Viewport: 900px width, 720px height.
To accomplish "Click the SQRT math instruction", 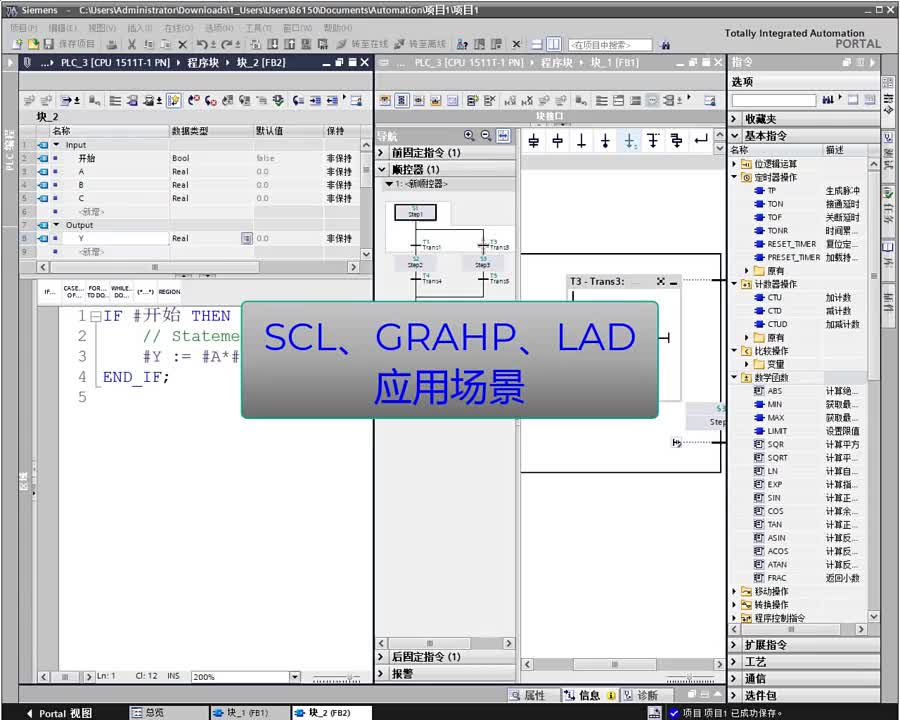I will click(777, 458).
